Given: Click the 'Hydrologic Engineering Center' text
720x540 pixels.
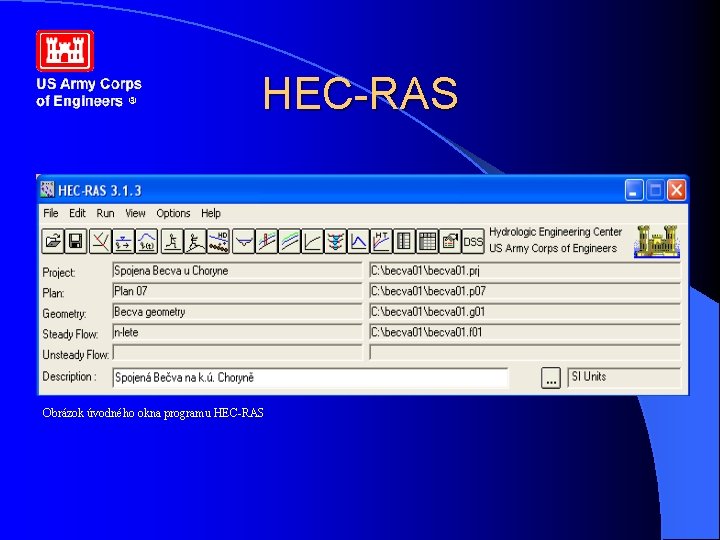Looking at the screenshot, I should coord(556,232).
